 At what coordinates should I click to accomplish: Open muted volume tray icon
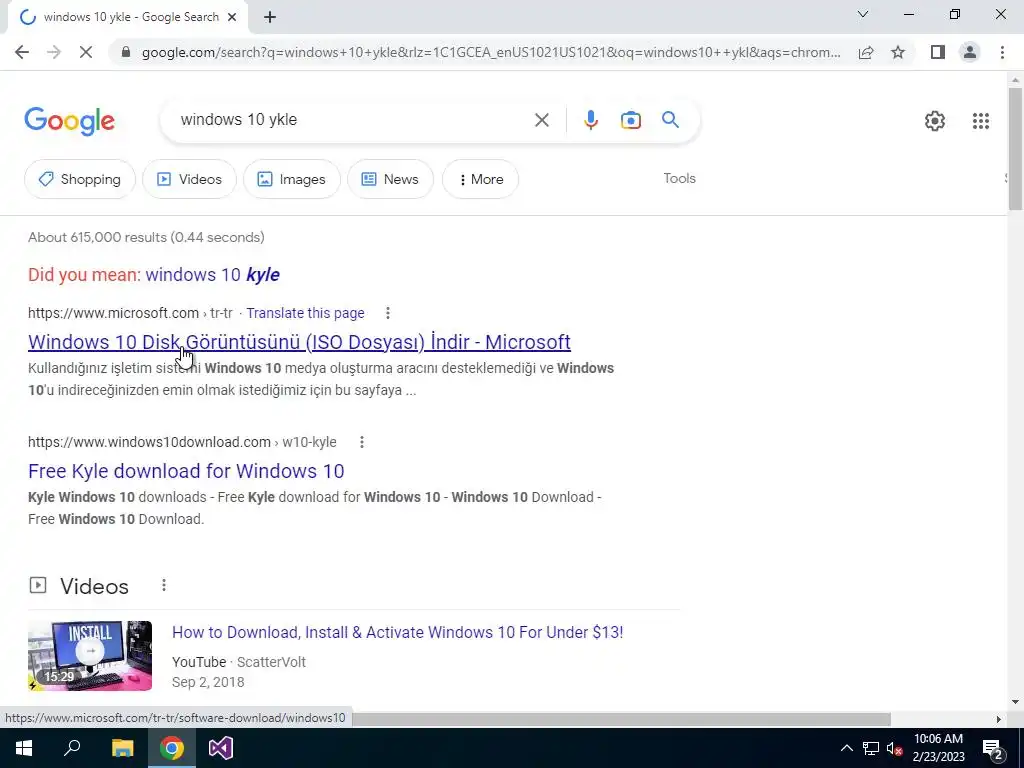coord(894,748)
